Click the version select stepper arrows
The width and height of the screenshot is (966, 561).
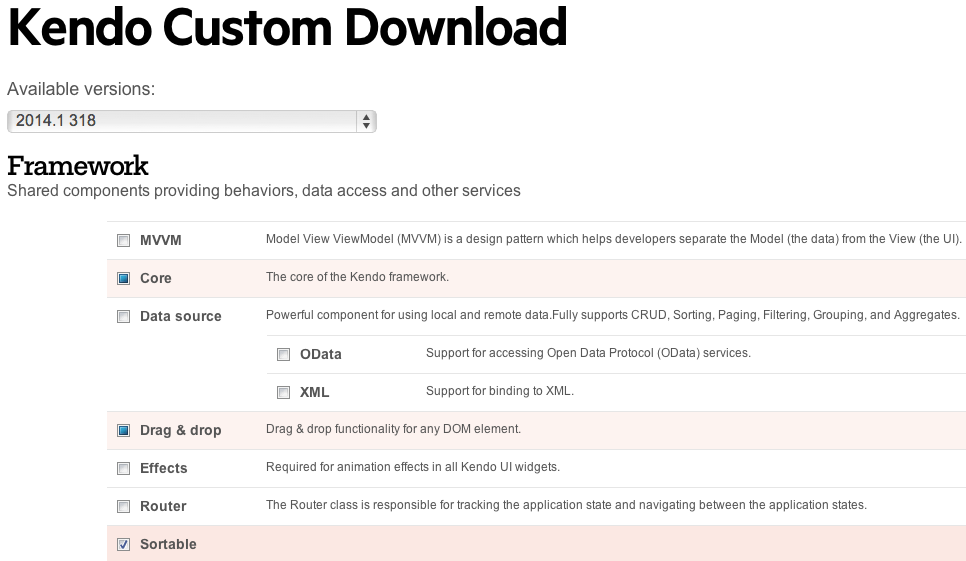tap(366, 121)
